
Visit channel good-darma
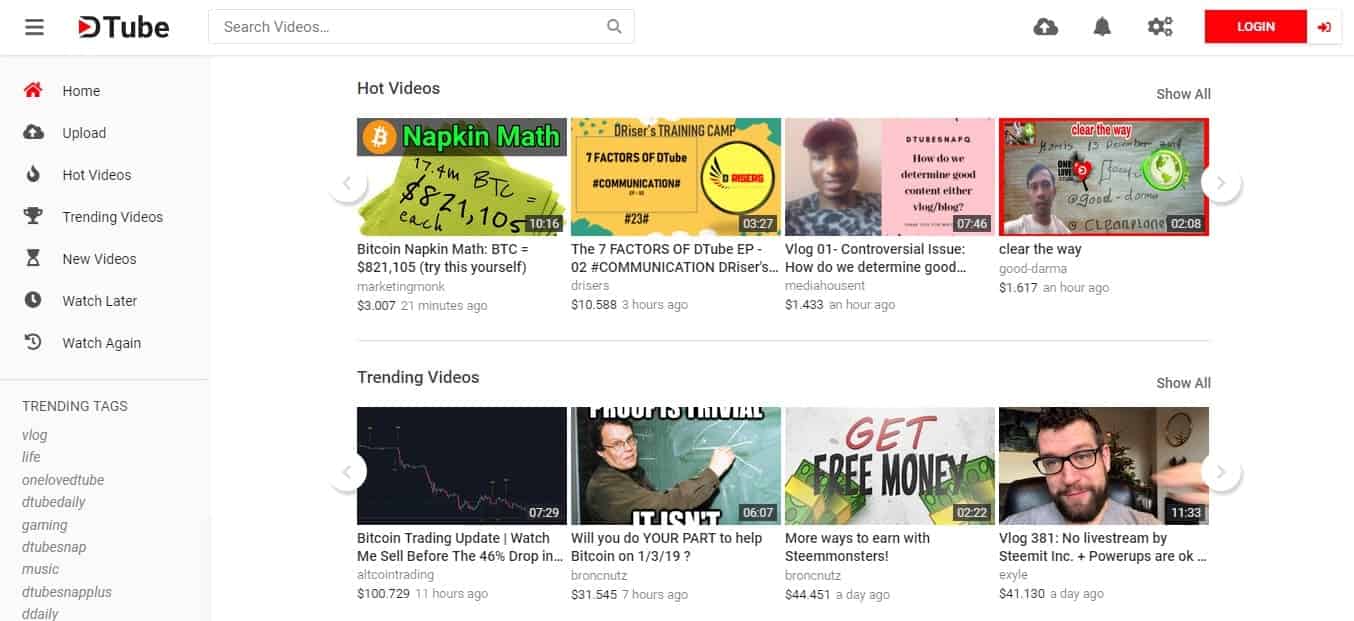pos(1033,268)
